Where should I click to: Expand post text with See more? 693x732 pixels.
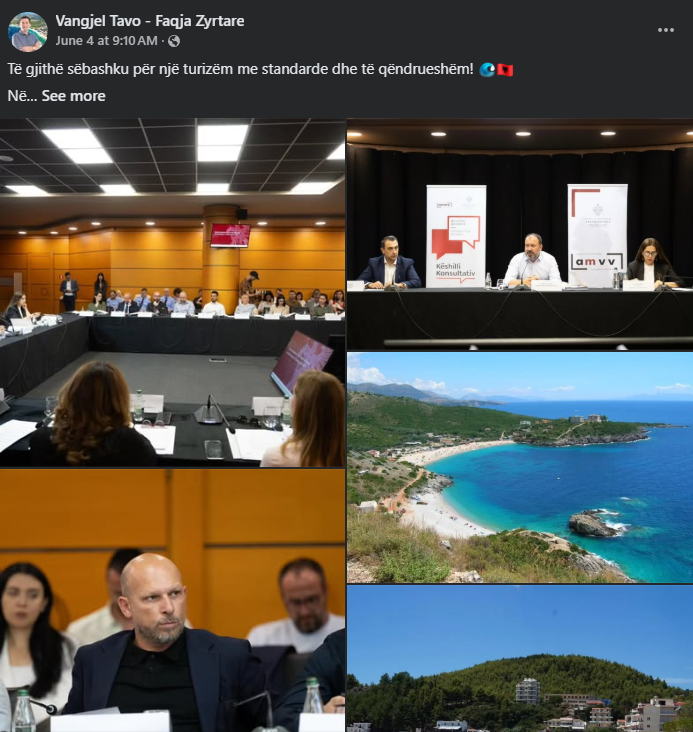click(73, 96)
